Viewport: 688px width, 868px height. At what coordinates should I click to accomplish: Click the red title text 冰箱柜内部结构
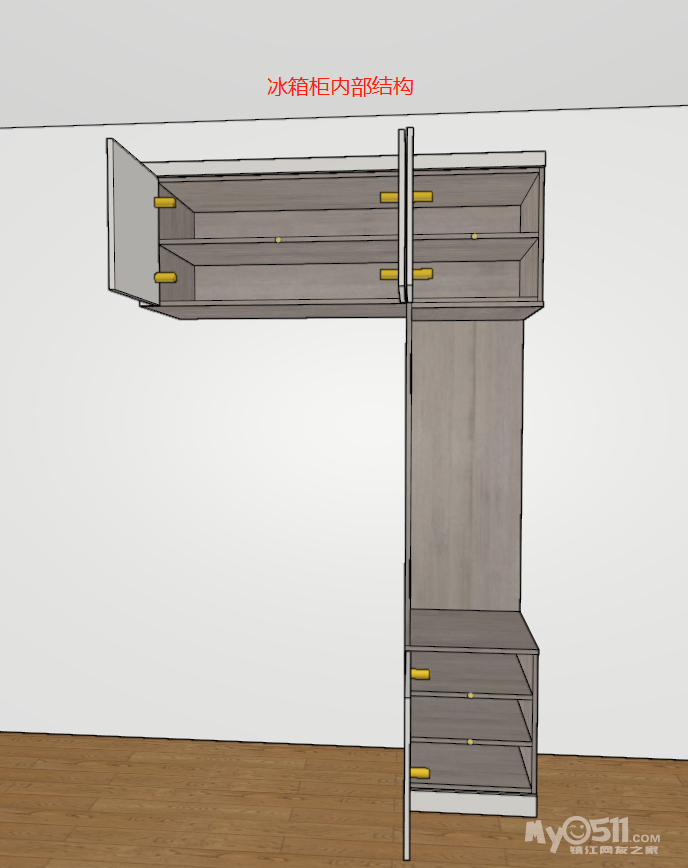(x=340, y=87)
